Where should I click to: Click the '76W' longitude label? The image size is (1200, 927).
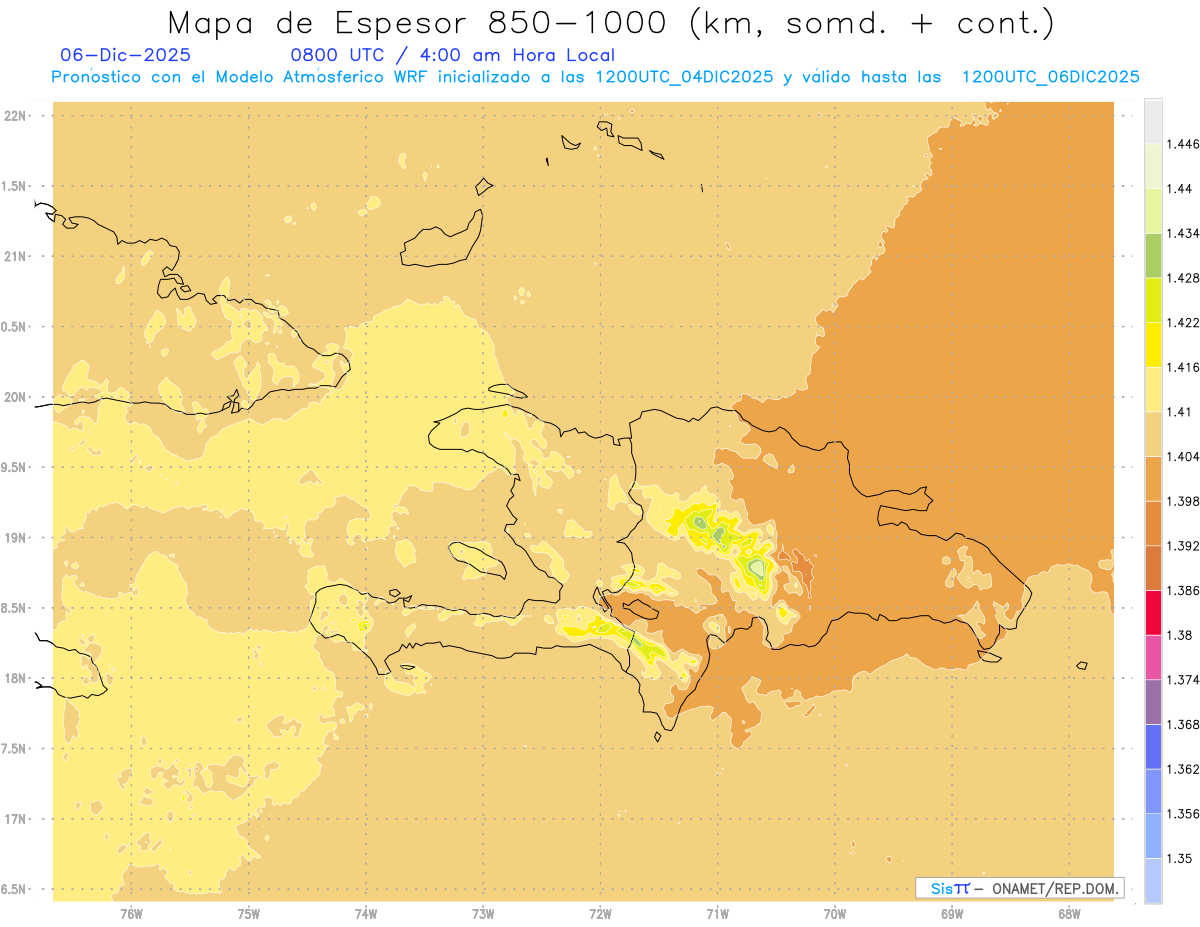pos(131,912)
